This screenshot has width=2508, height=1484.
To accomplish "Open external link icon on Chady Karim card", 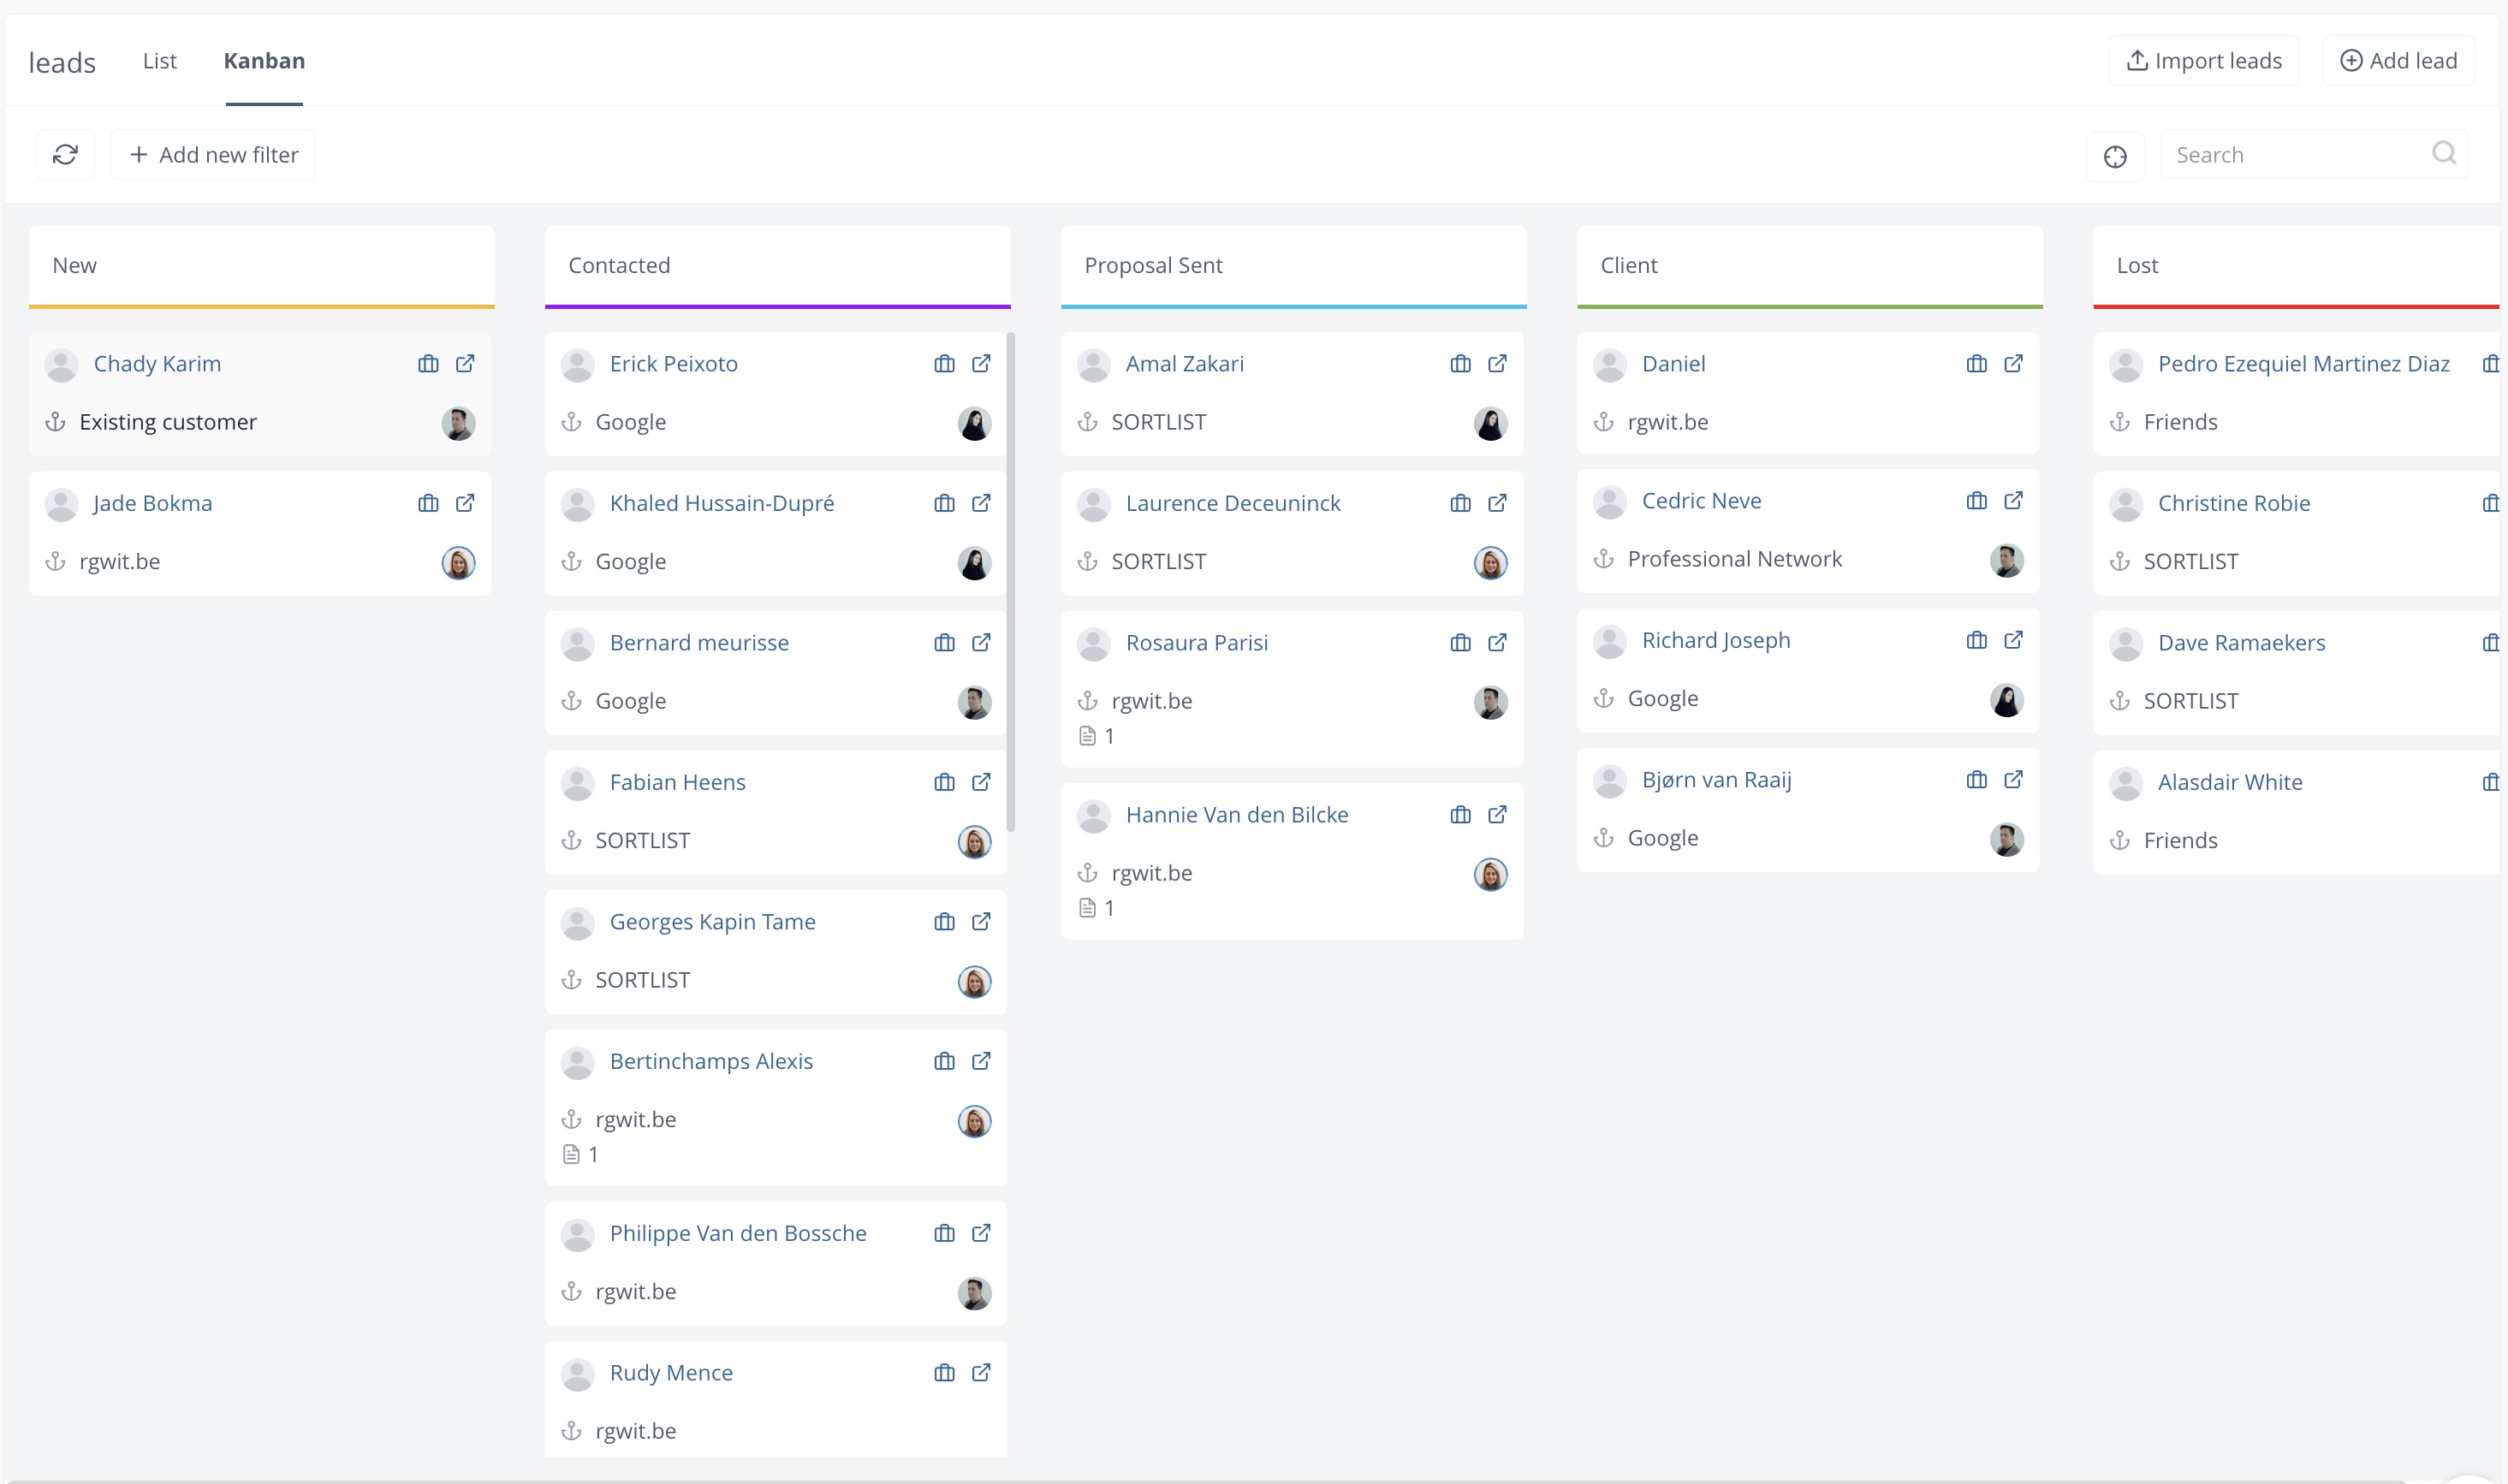I will [465, 363].
